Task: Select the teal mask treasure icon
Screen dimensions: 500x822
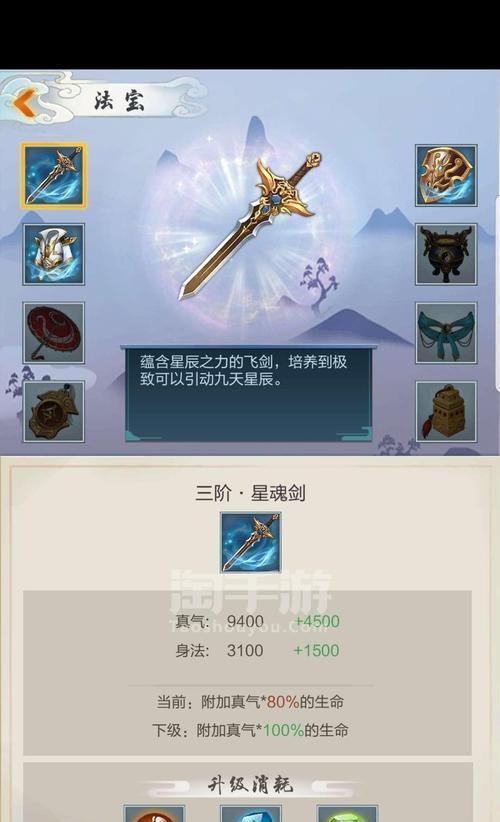Action: (x=447, y=333)
